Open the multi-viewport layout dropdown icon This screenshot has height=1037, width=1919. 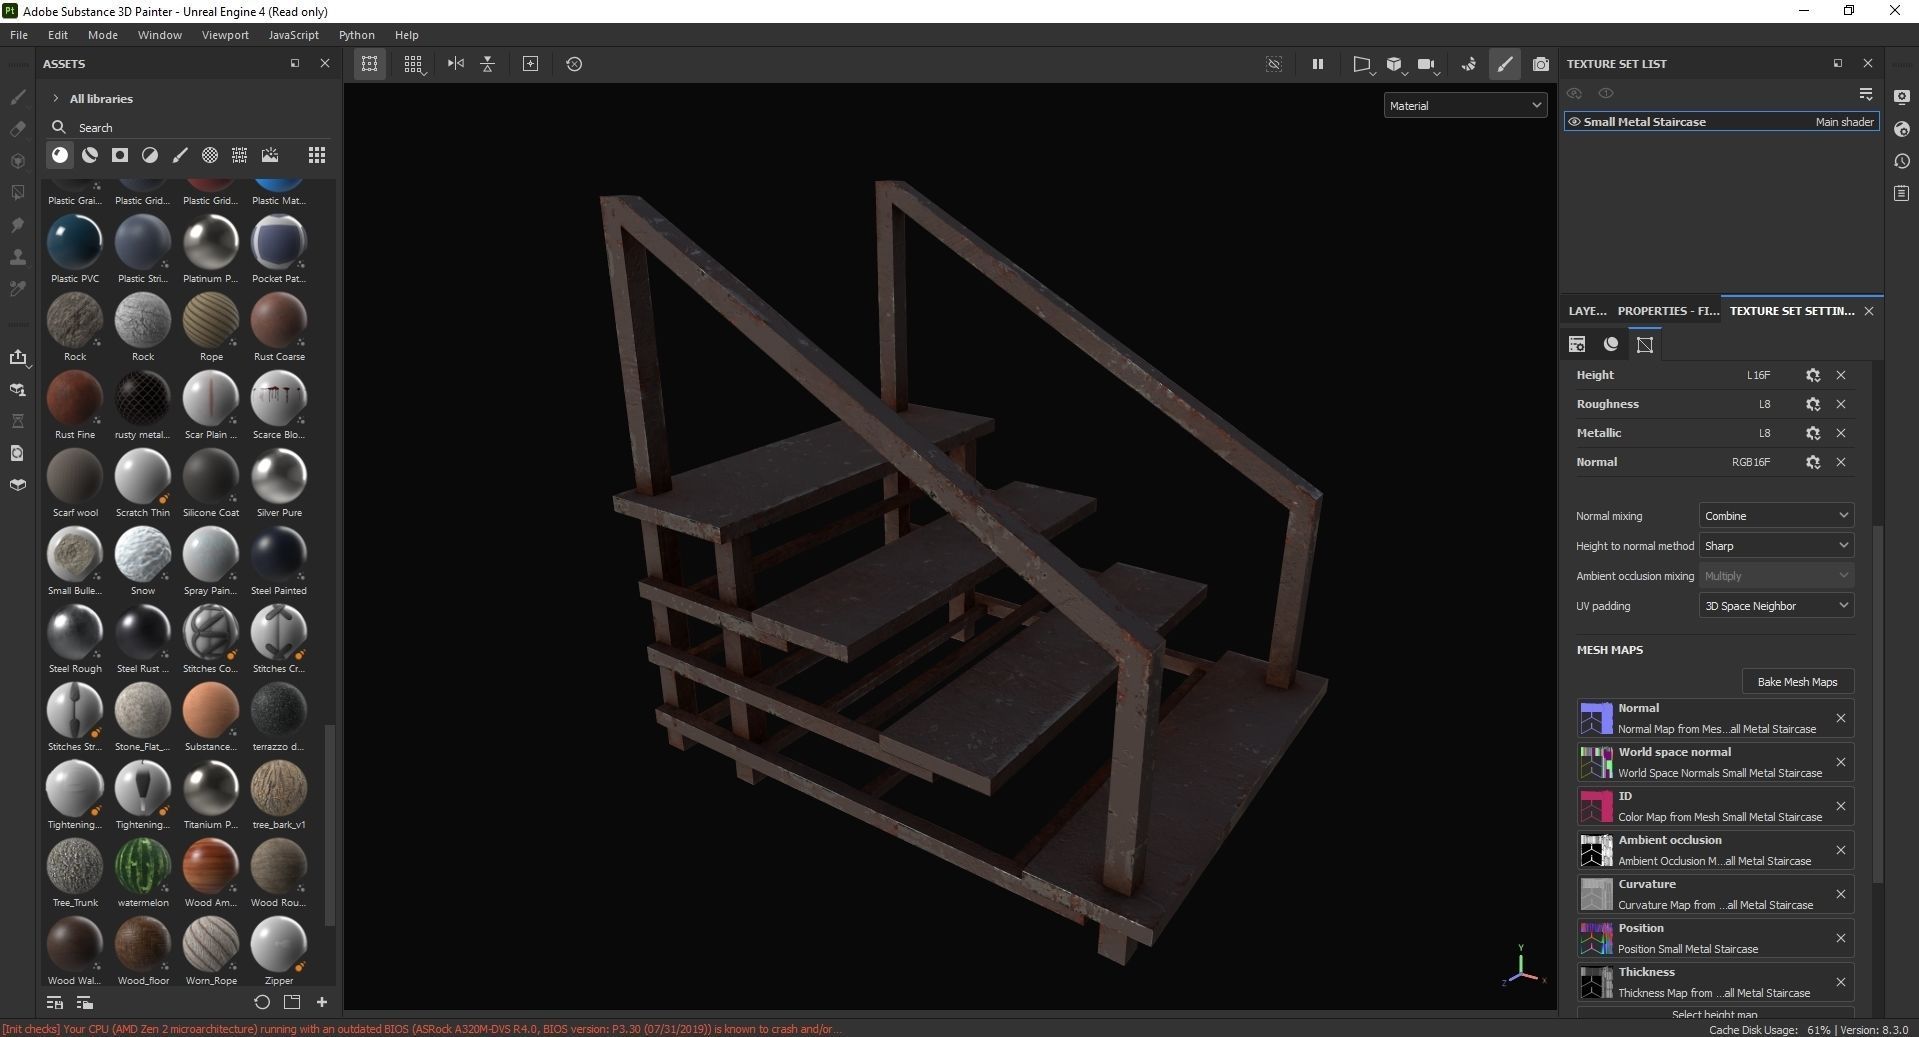click(413, 64)
